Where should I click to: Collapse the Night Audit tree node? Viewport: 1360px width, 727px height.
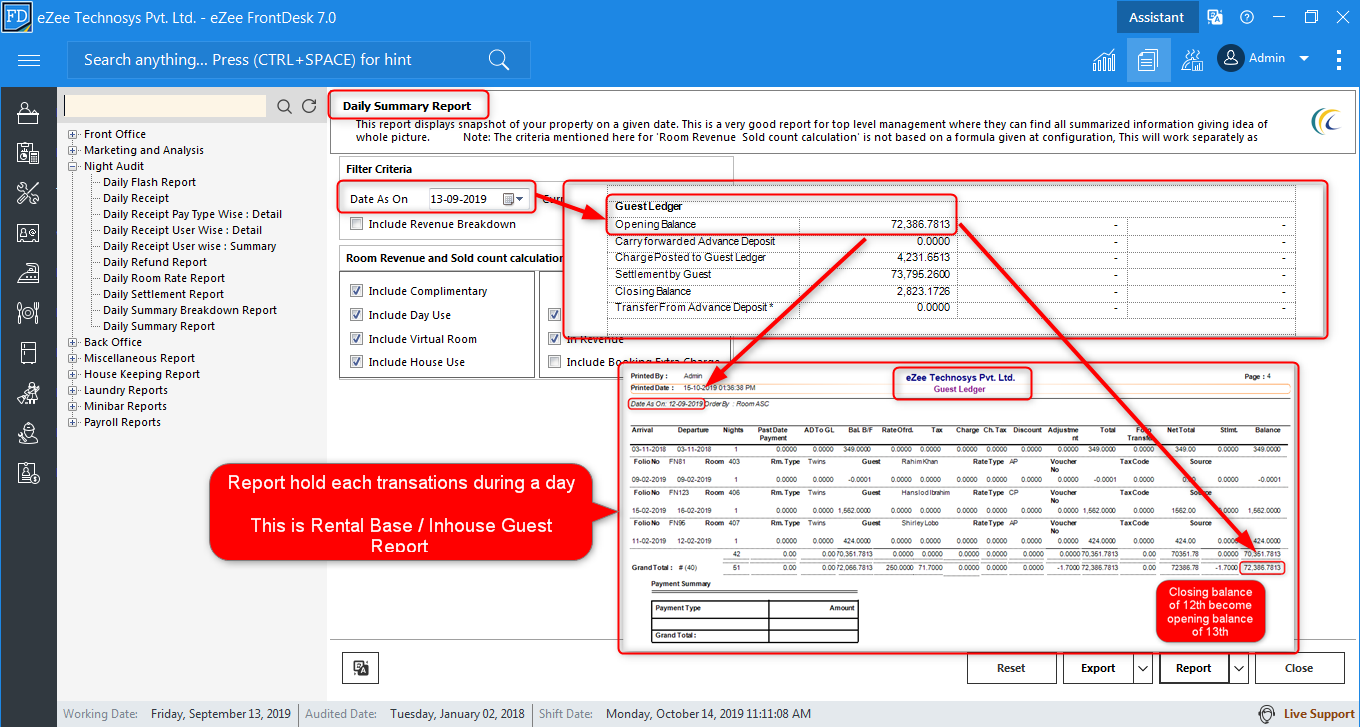point(73,166)
